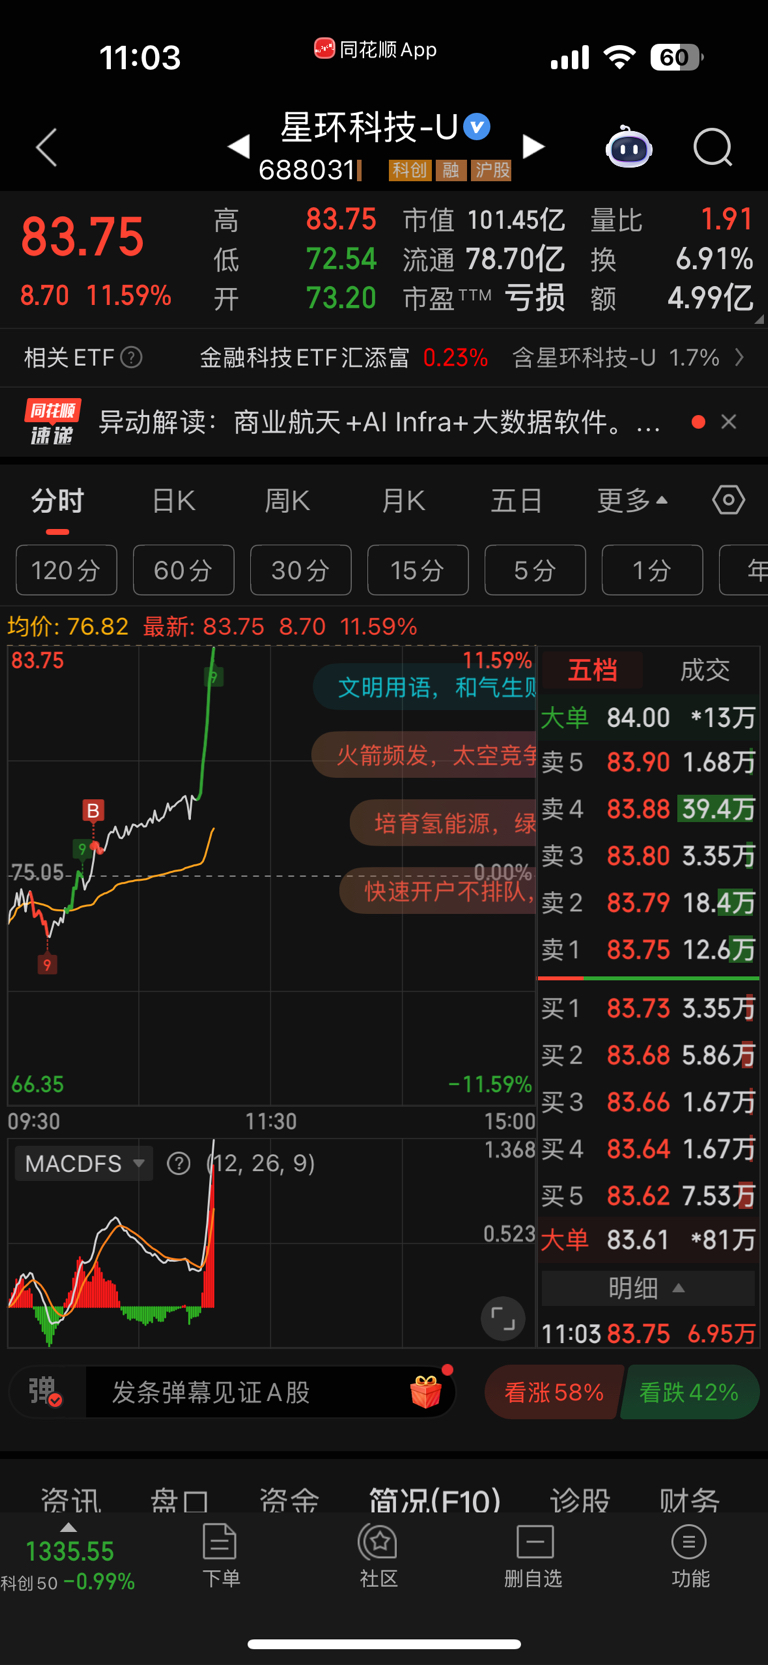Tap 大单 84.00 sell row

click(x=648, y=717)
